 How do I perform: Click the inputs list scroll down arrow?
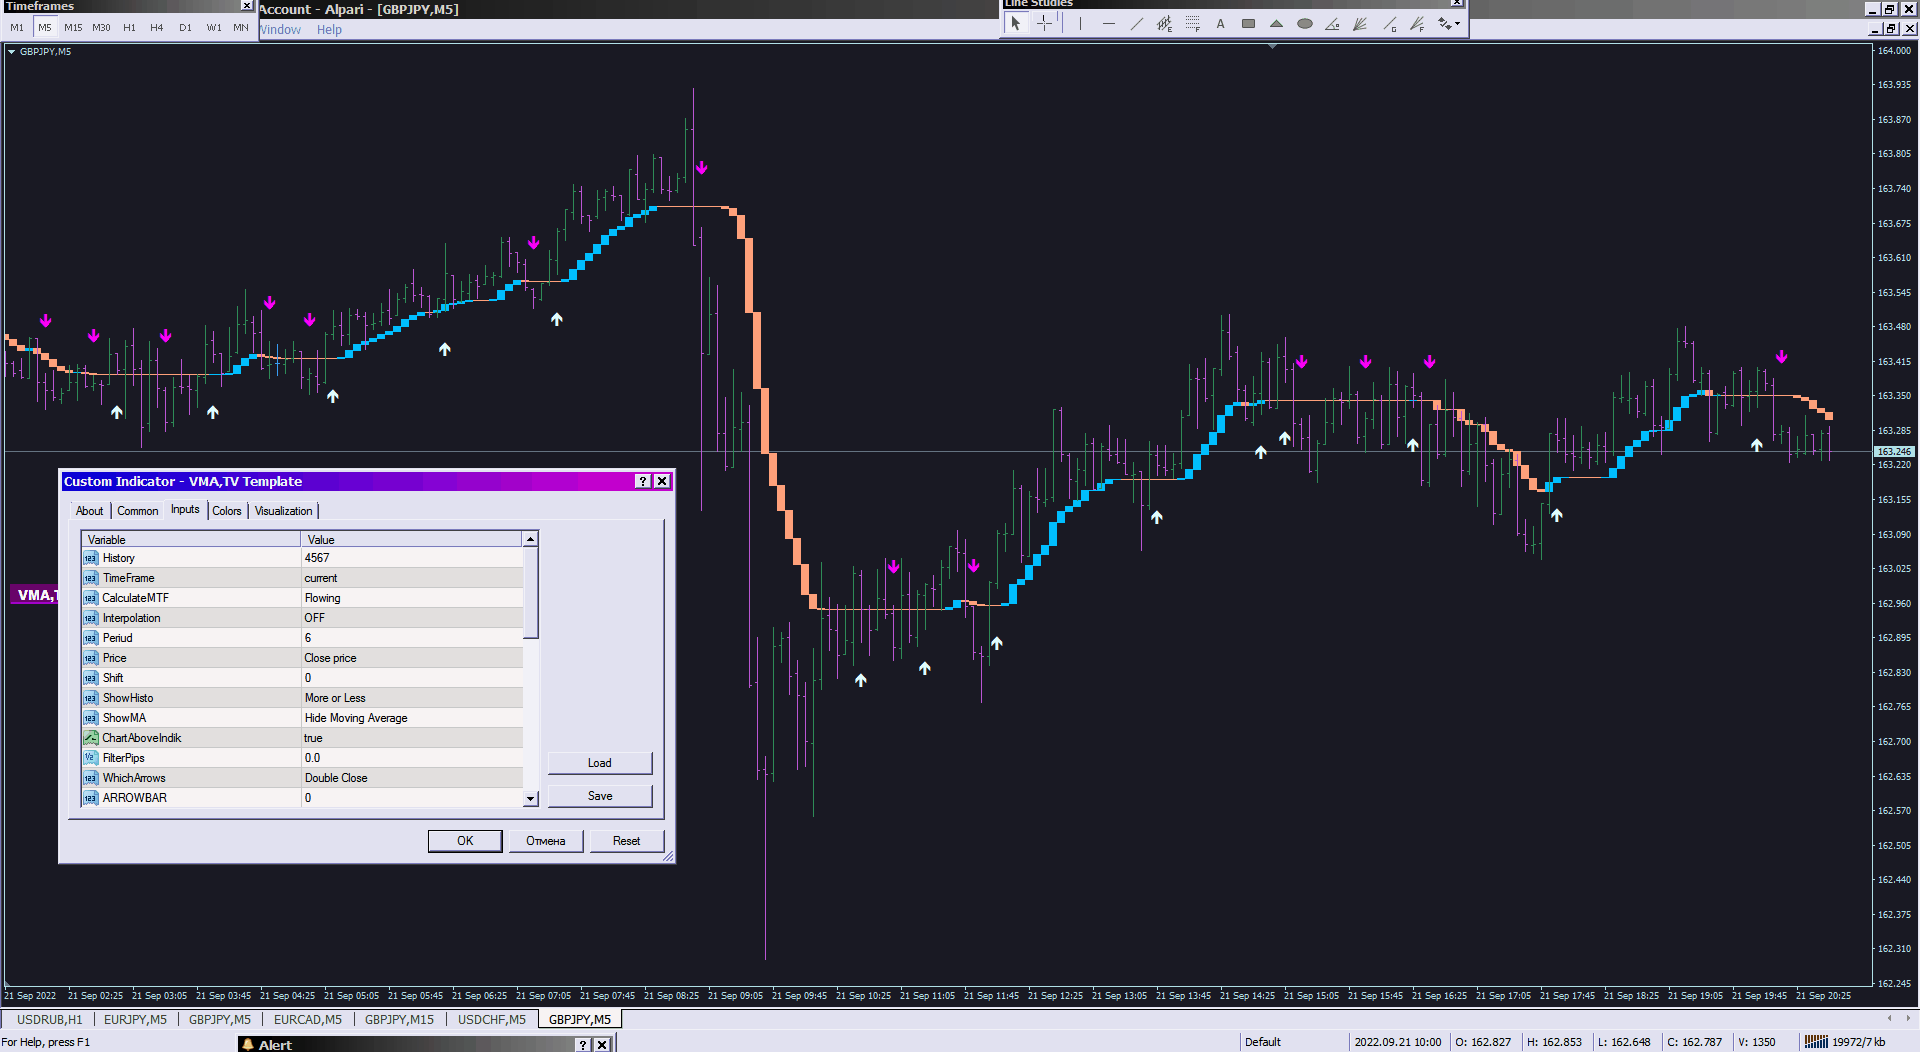531,799
